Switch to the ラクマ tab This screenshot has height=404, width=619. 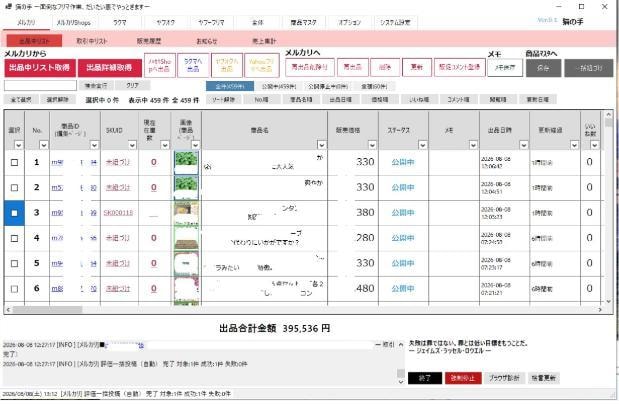120,23
